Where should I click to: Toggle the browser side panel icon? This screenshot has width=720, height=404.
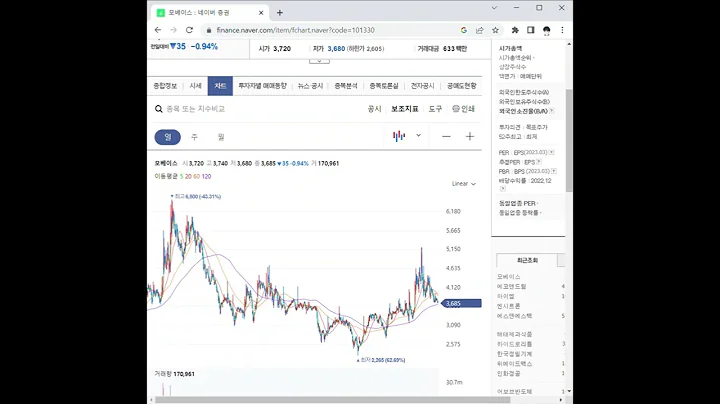point(531,30)
